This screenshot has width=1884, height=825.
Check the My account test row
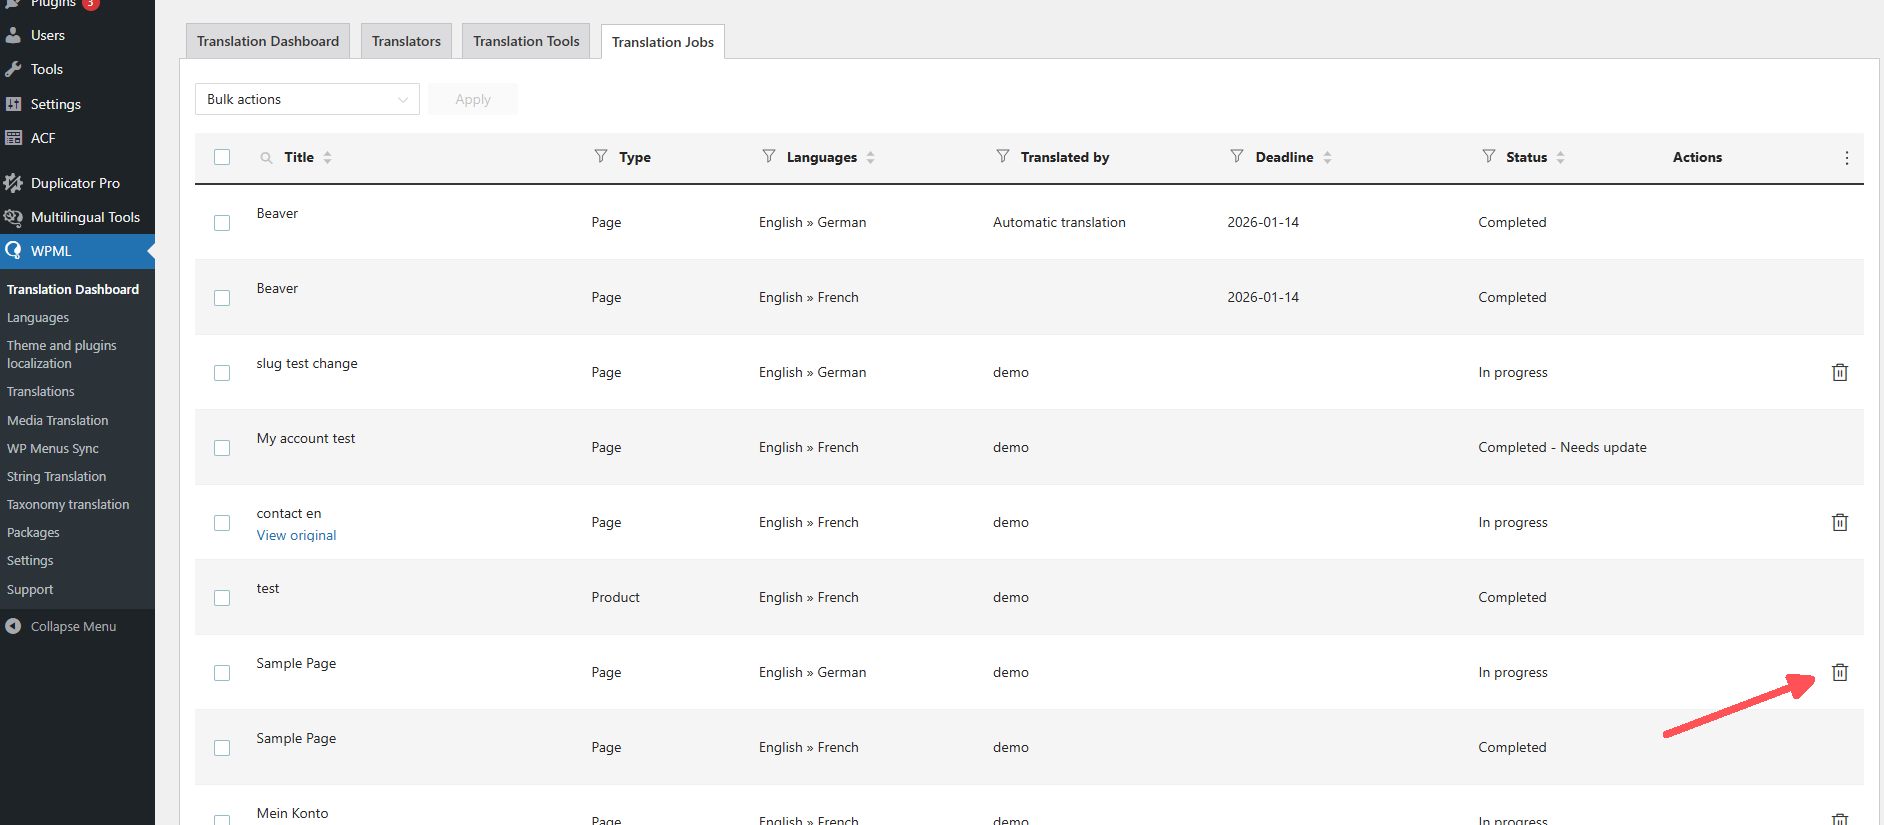222,448
